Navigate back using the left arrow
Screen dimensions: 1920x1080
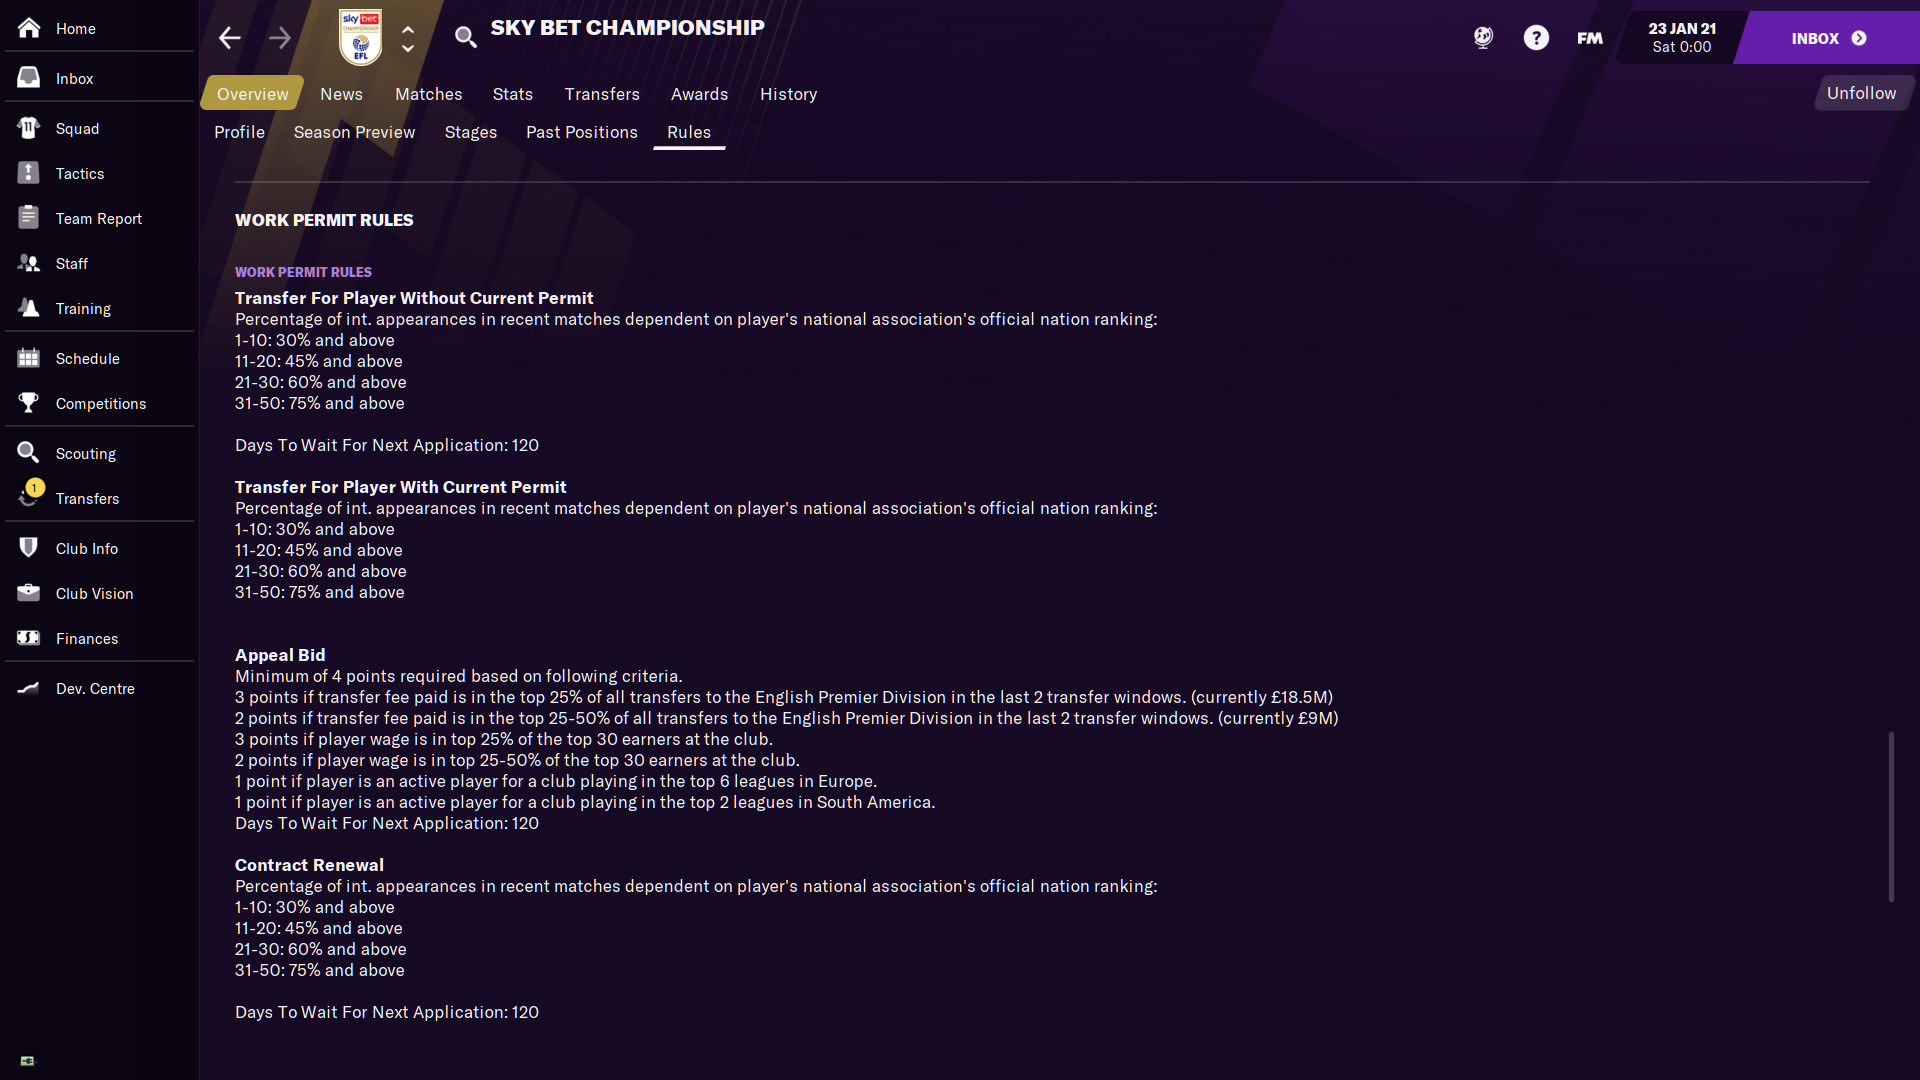231,37
